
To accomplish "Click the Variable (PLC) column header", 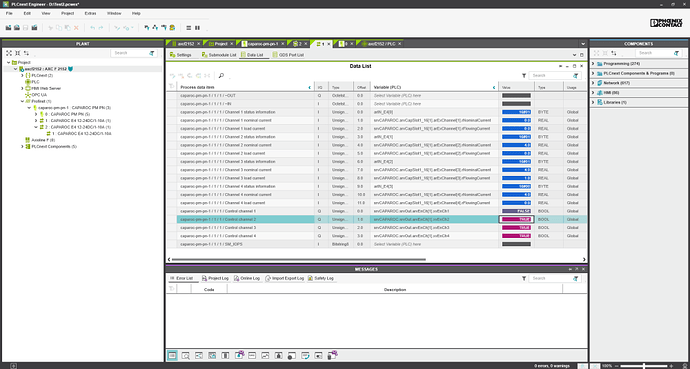I will click(x=434, y=88).
